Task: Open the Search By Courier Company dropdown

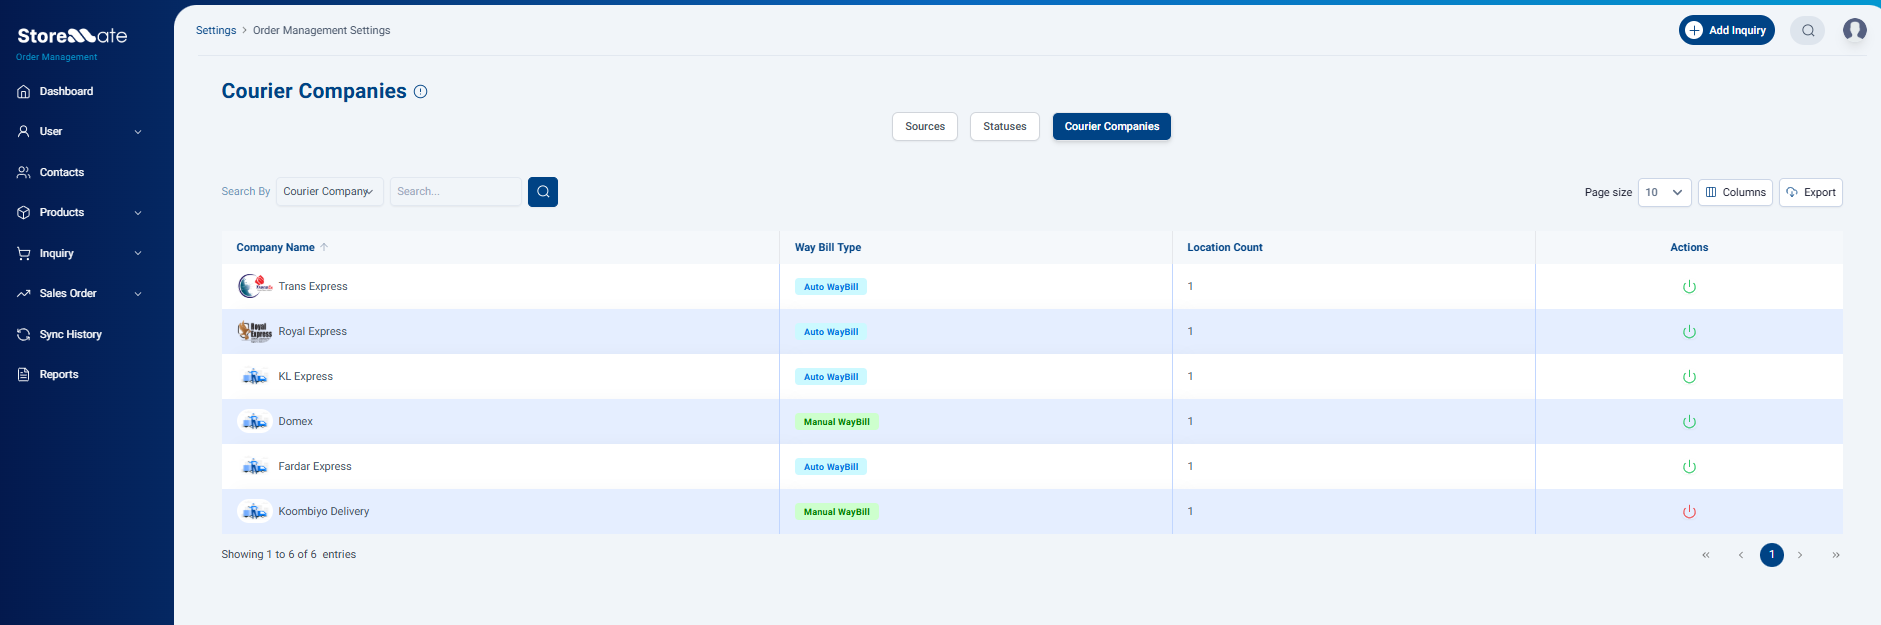Action: [330, 192]
